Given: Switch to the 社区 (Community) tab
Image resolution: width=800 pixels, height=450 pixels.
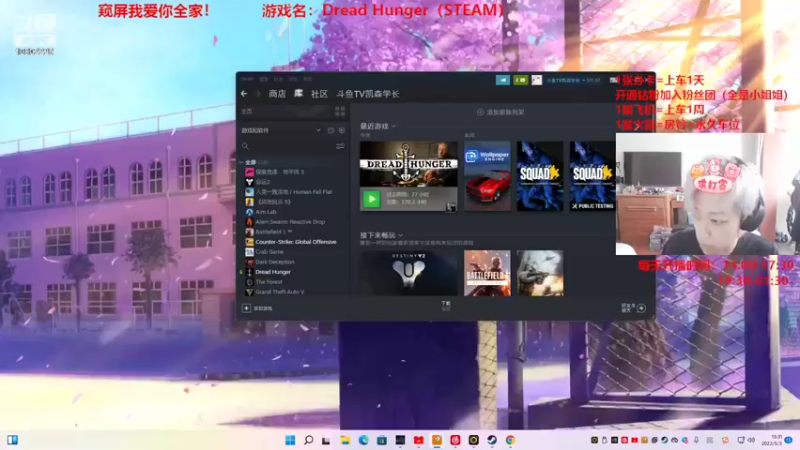Looking at the screenshot, I should [x=319, y=94].
